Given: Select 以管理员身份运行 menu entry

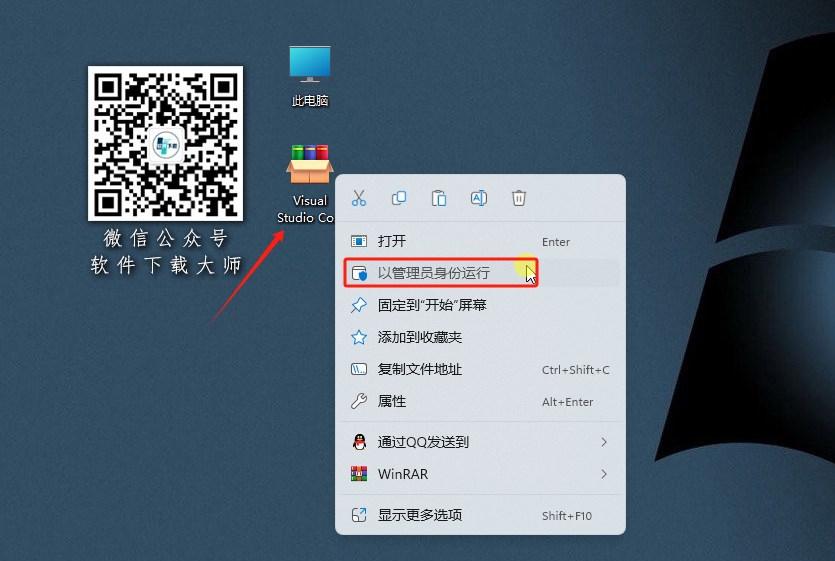Looking at the screenshot, I should (x=480, y=273).
